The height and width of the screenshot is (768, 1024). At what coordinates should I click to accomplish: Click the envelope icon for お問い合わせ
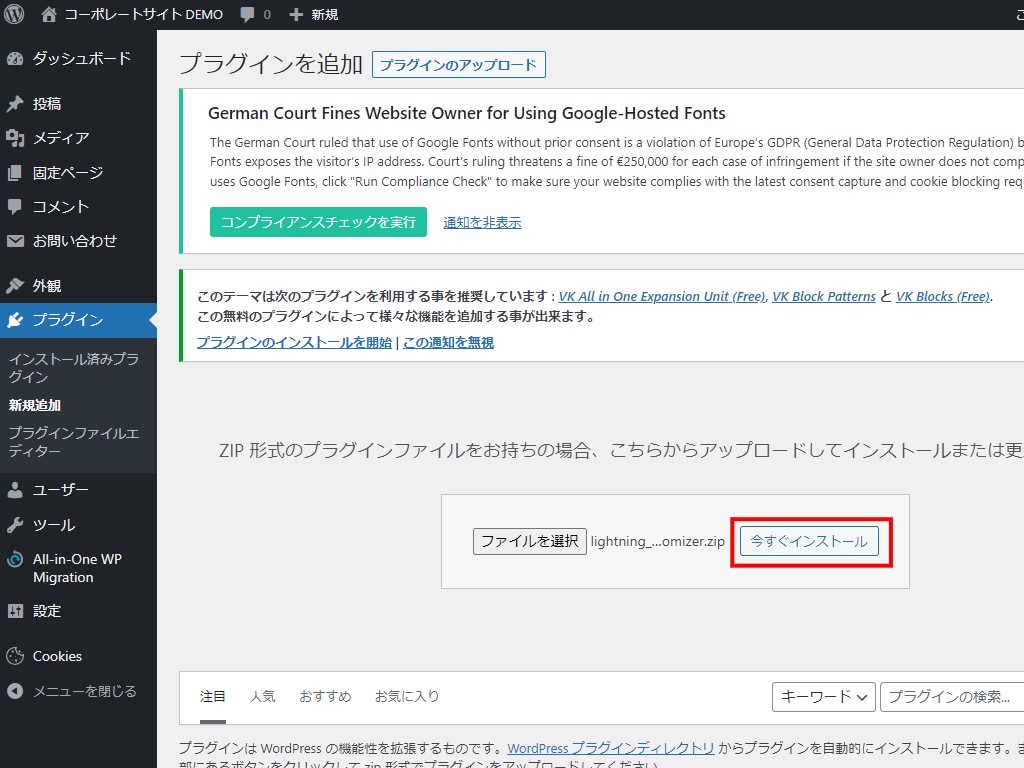15,241
